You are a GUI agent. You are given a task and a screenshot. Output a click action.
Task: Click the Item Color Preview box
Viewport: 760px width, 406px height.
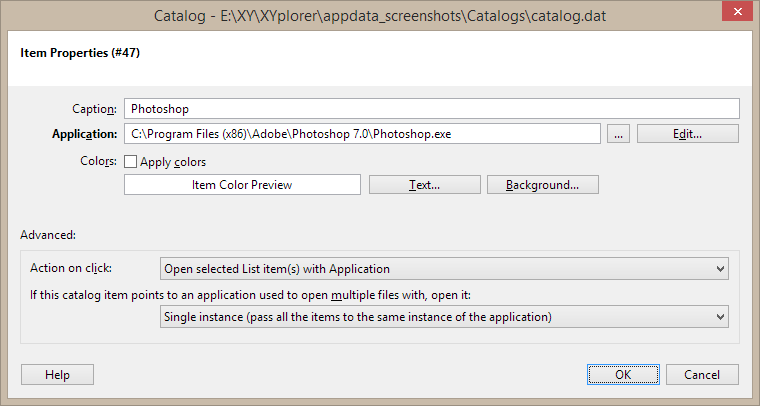(241, 185)
